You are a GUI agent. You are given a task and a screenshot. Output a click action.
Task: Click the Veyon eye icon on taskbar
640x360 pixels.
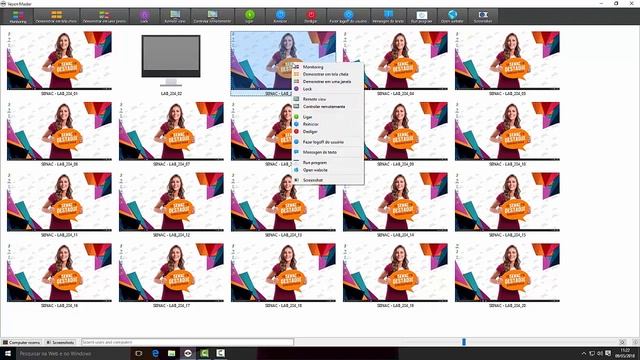pyautogui.click(x=188, y=353)
